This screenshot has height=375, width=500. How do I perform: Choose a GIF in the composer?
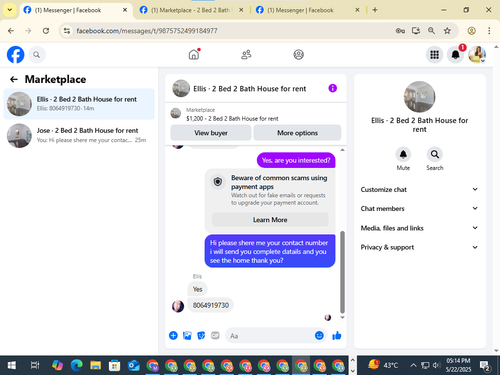coord(215,335)
